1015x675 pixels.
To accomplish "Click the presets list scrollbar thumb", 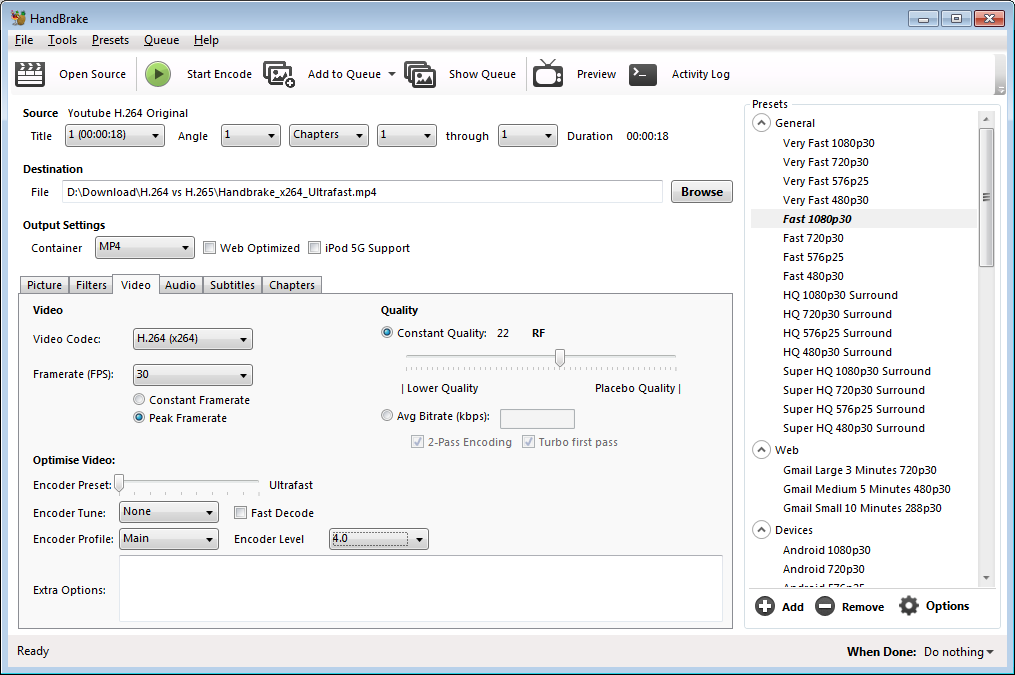I will click(x=986, y=197).
